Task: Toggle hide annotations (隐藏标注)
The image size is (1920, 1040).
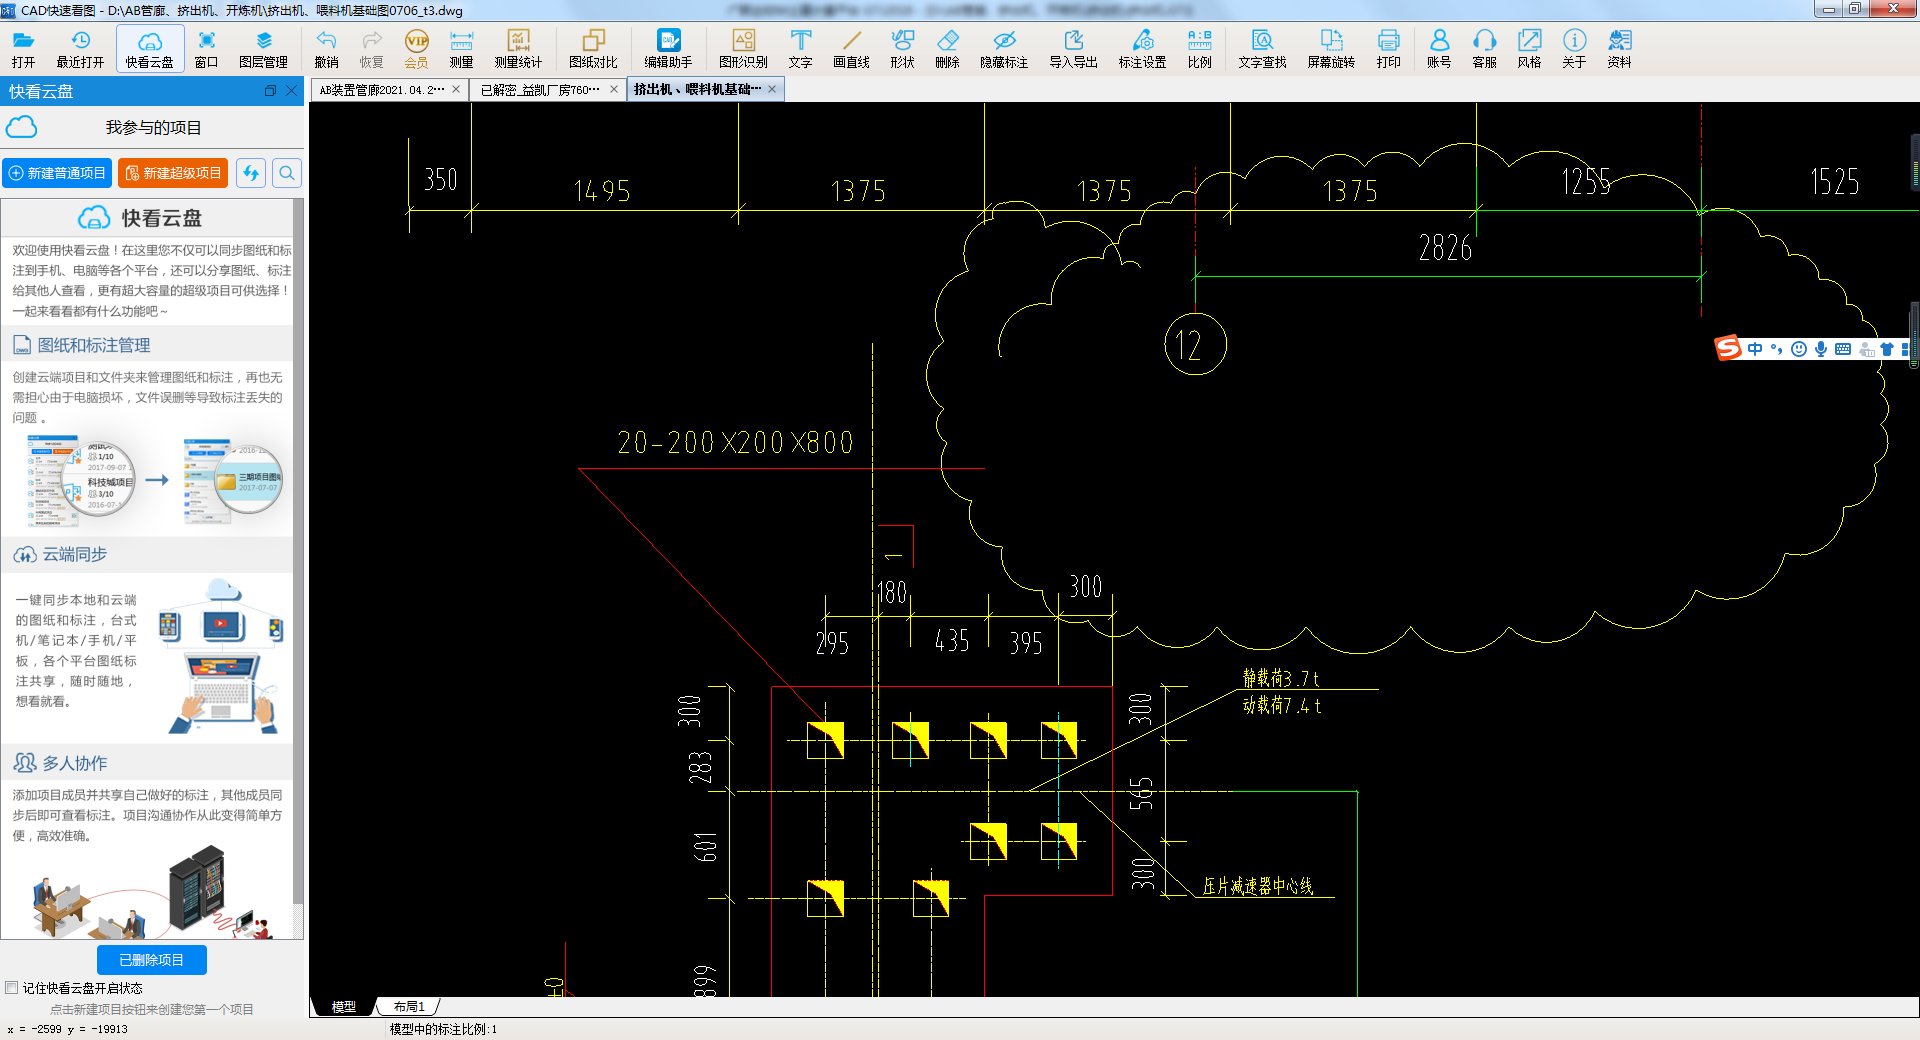Action: pyautogui.click(x=1004, y=48)
